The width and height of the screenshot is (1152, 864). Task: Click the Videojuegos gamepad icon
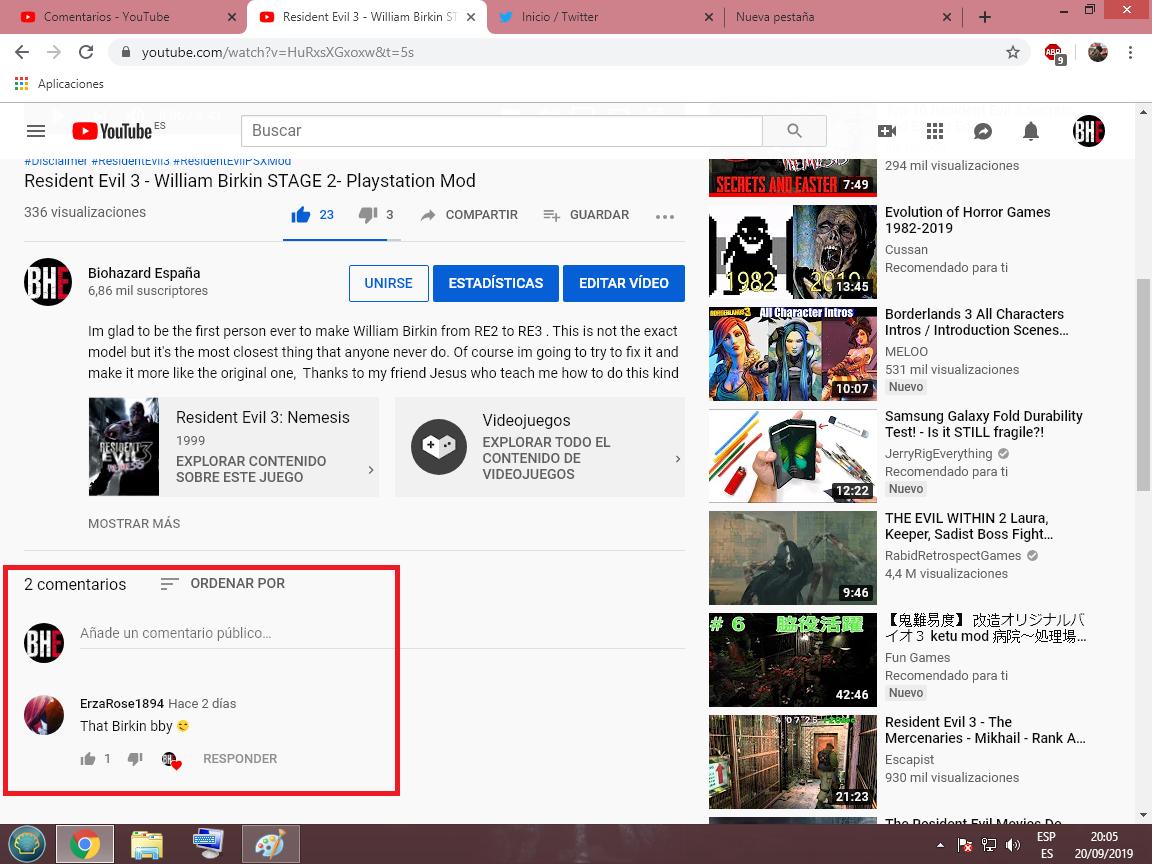pyautogui.click(x=439, y=447)
